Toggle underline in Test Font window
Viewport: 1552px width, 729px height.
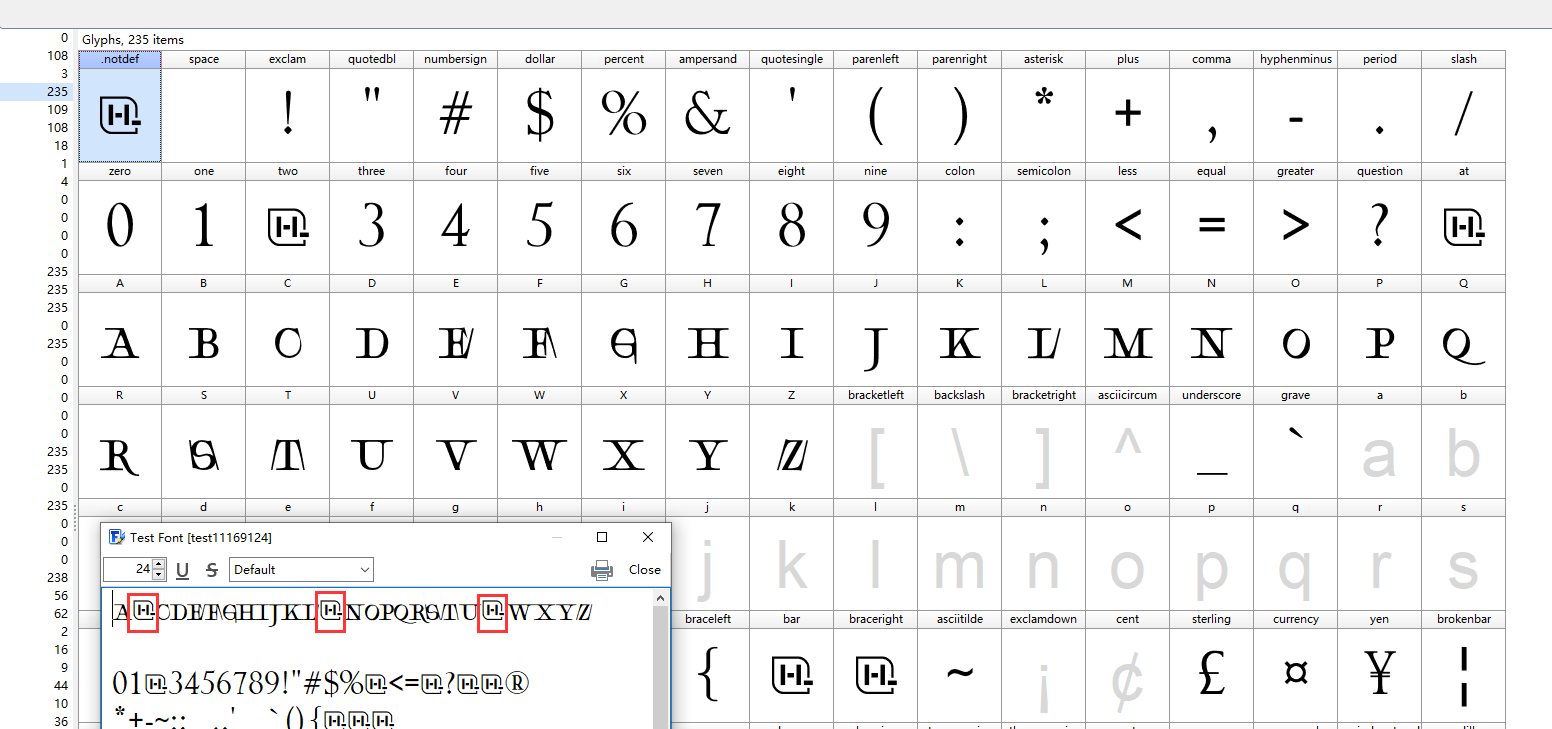[x=183, y=570]
